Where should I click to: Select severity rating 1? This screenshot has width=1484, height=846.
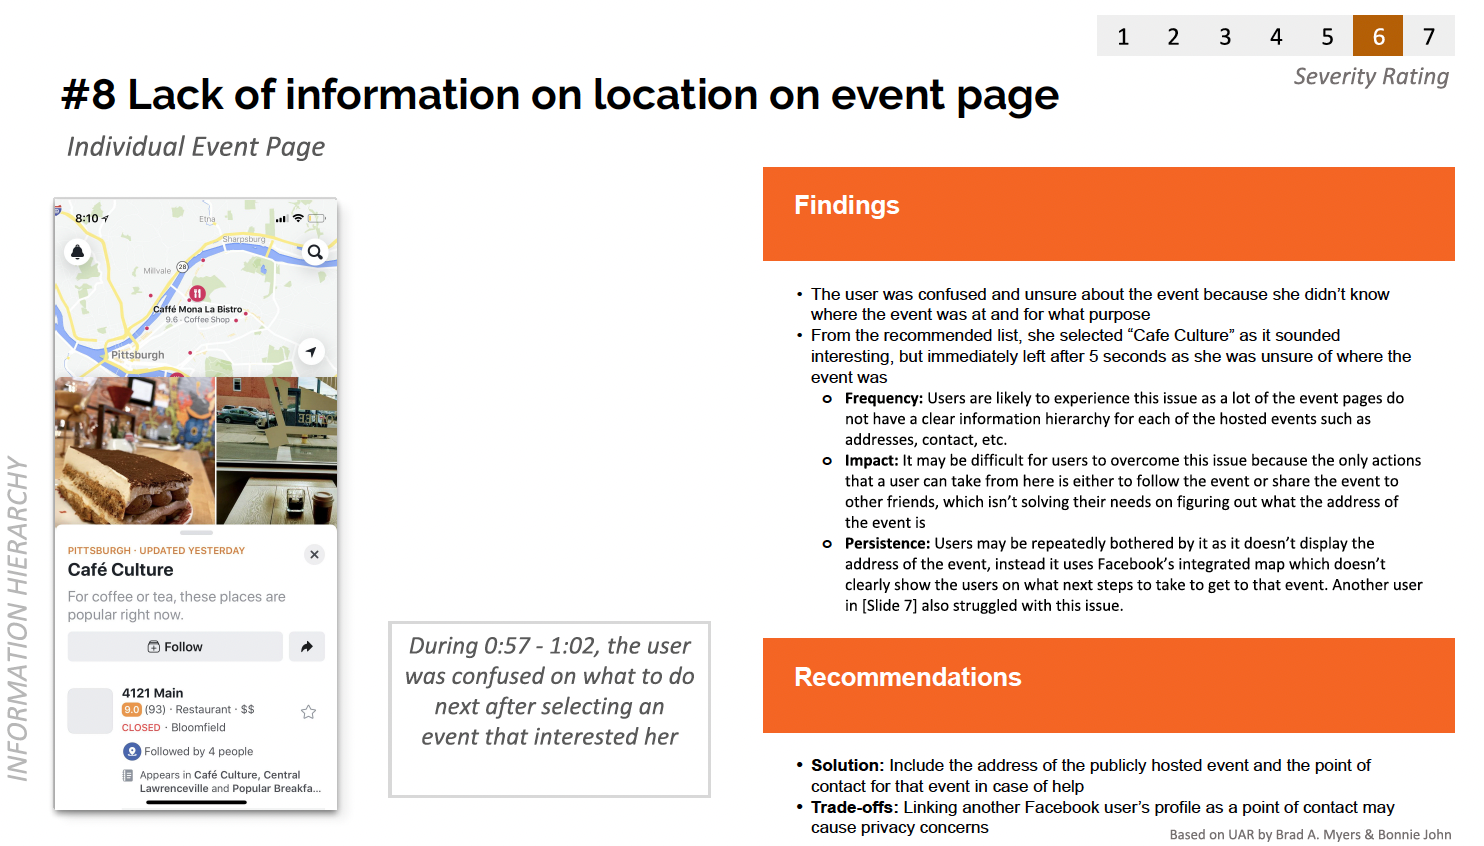click(x=1122, y=37)
